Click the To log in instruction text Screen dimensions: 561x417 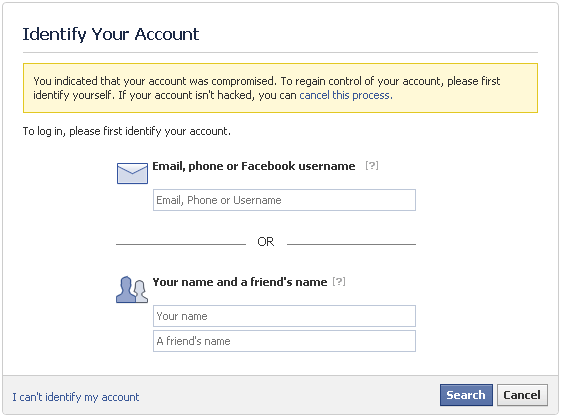[x=127, y=131]
